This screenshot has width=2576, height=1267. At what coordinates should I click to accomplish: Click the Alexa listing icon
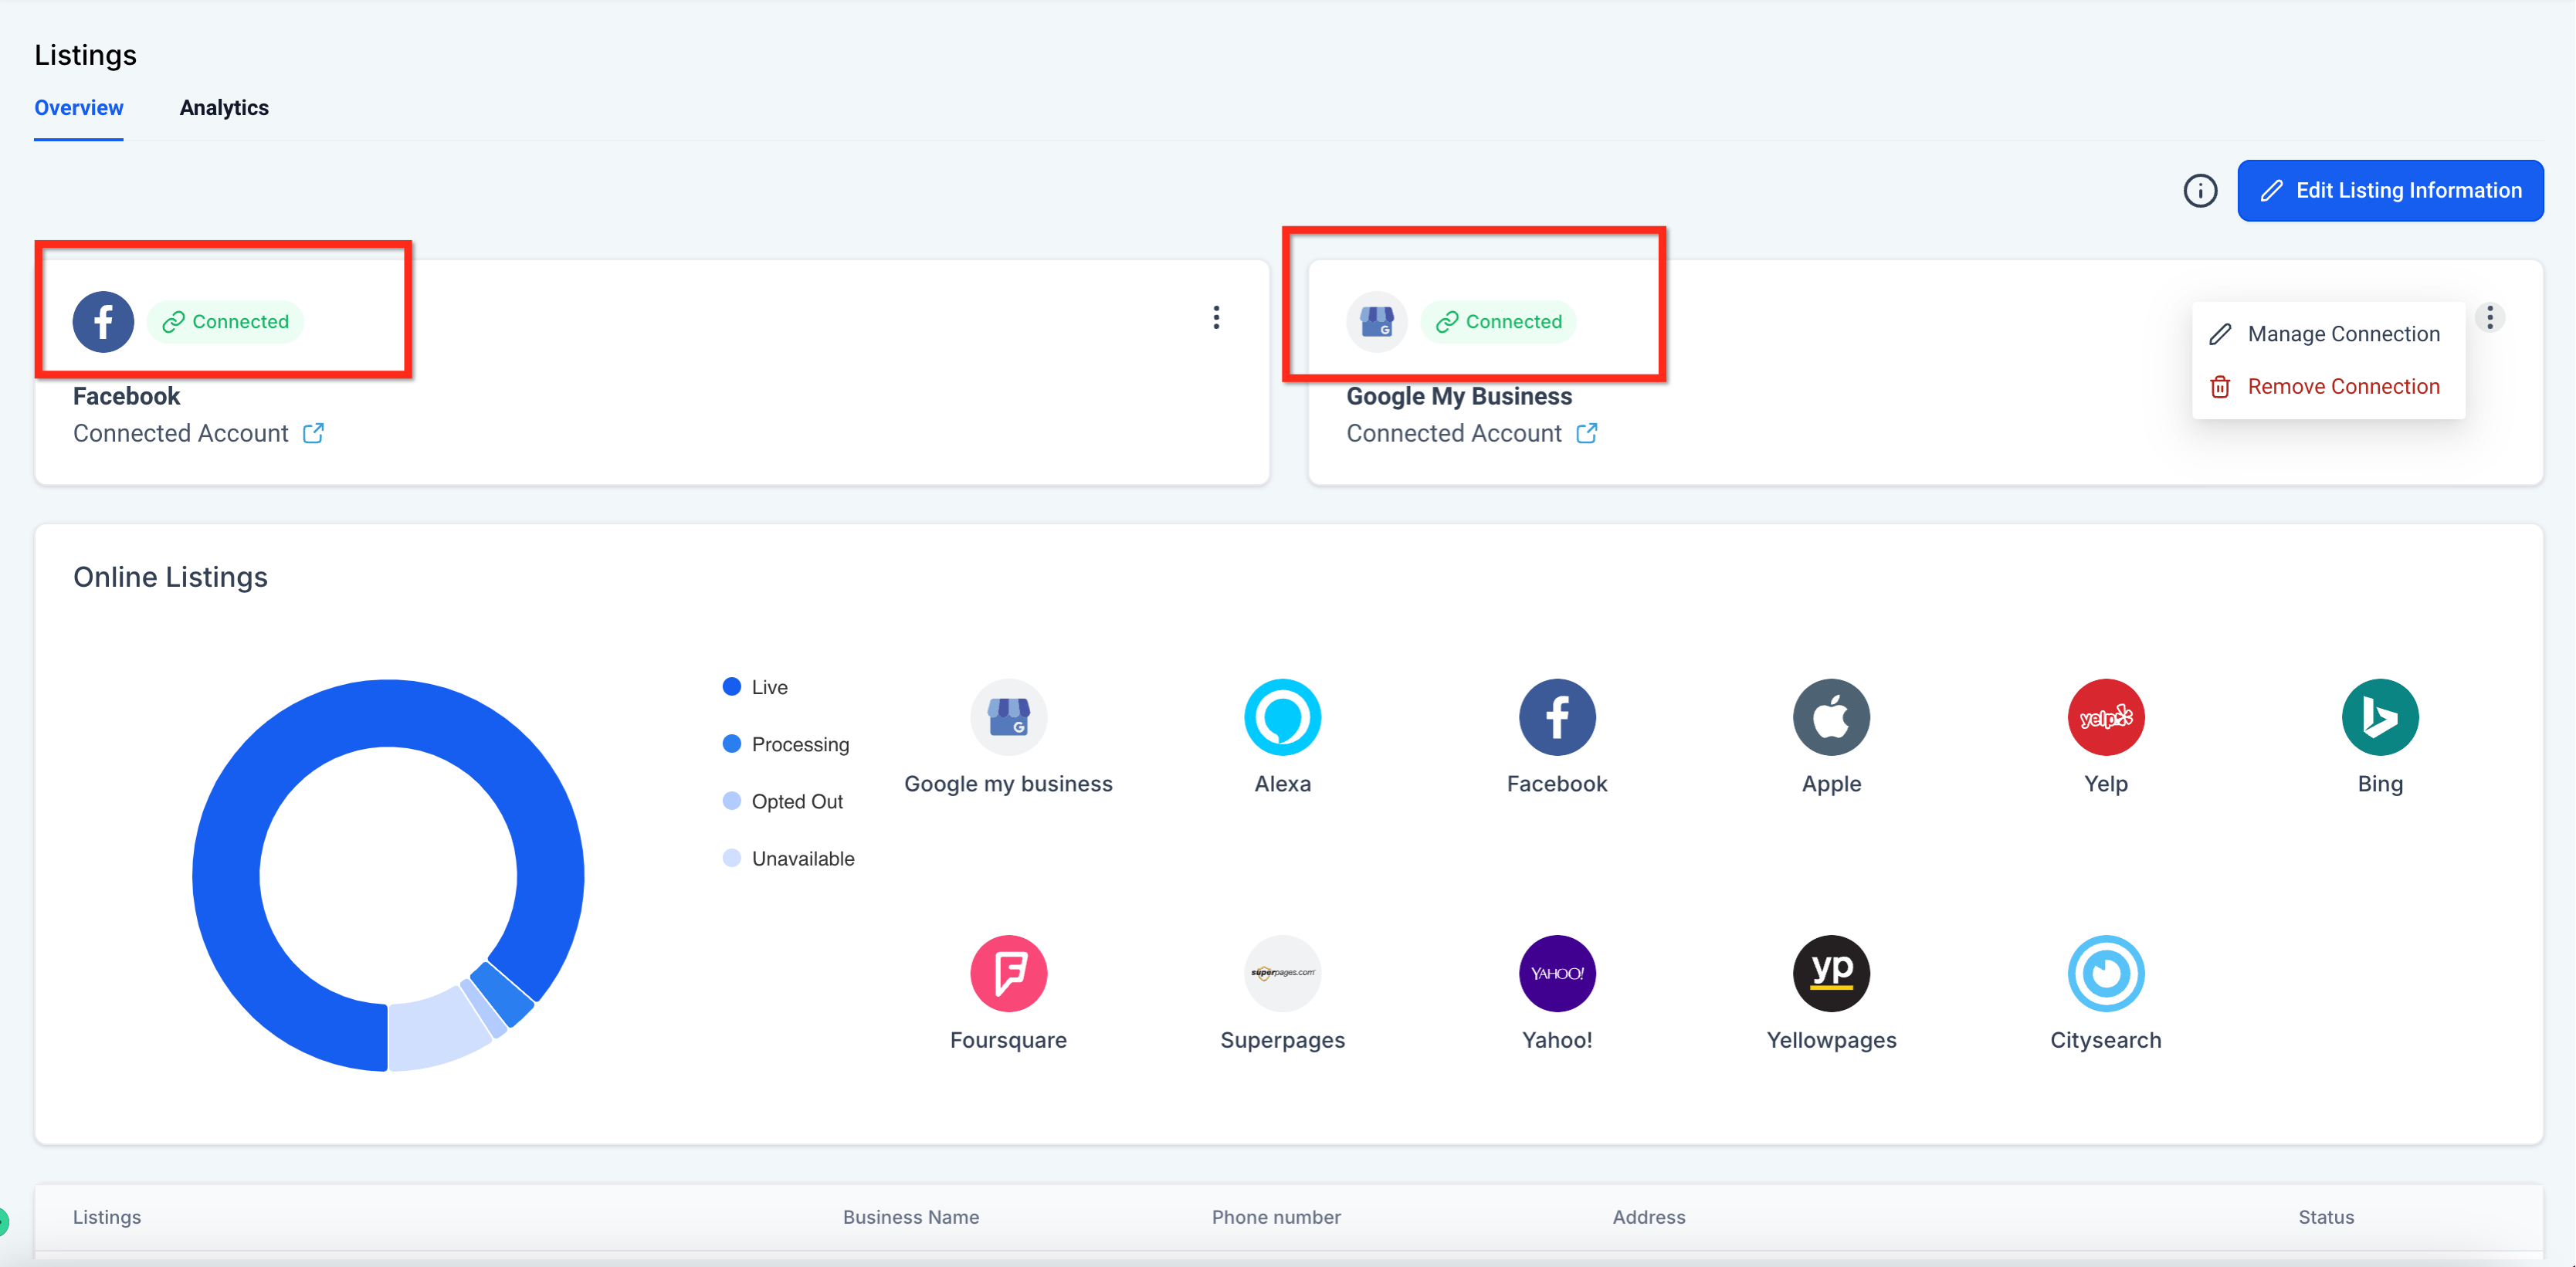click(x=1282, y=717)
